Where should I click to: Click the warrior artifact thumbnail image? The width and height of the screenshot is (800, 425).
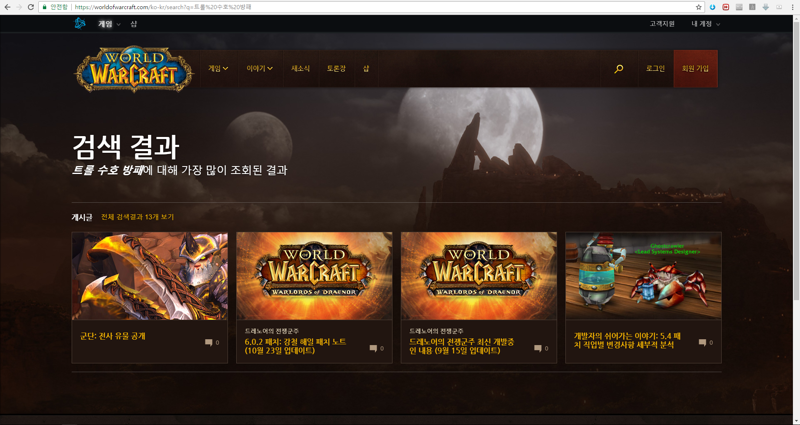pos(149,276)
